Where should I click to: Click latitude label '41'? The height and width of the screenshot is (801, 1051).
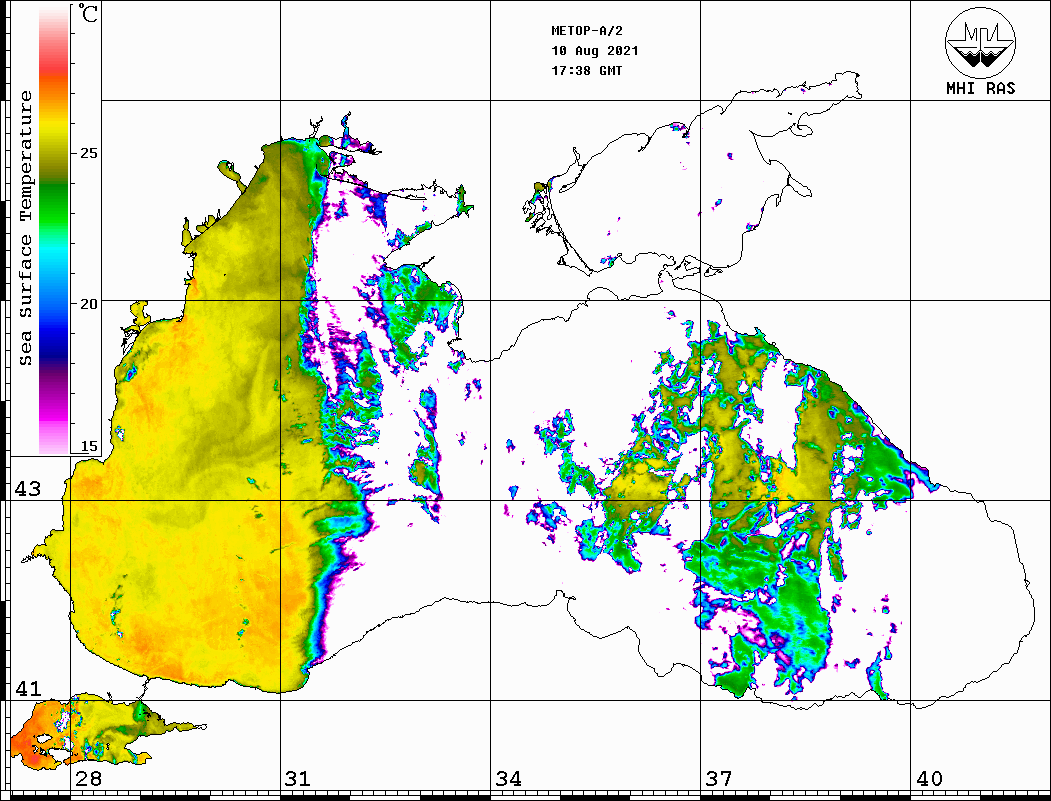point(27,688)
